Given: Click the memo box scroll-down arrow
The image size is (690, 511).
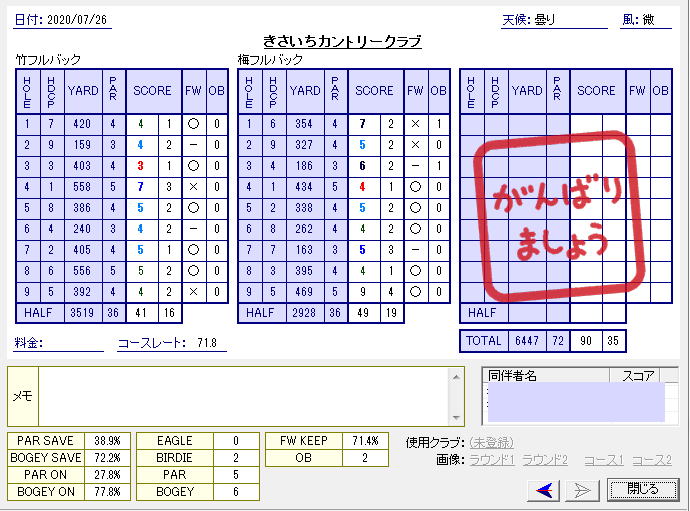Looking at the screenshot, I should pos(456,417).
